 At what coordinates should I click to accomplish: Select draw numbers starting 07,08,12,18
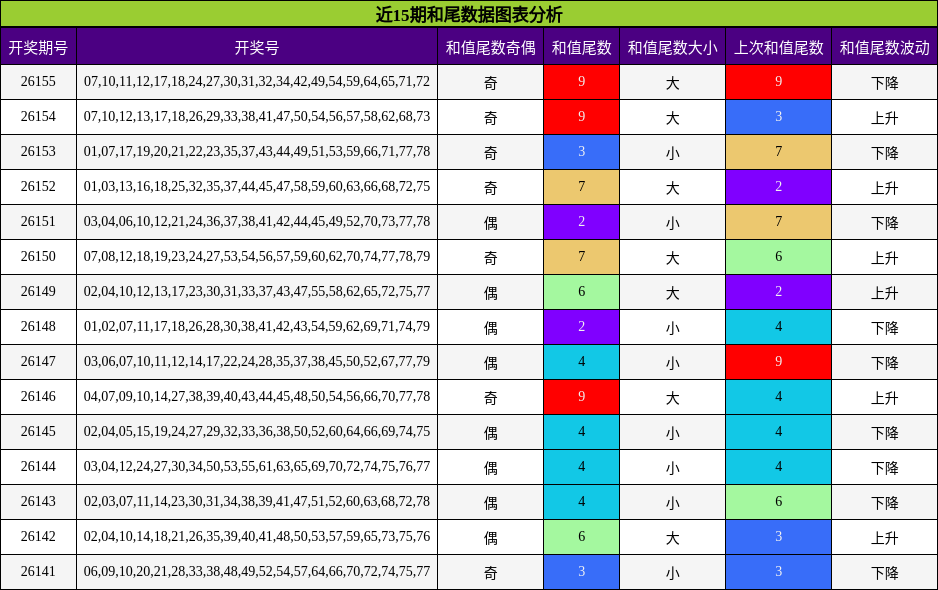point(257,257)
